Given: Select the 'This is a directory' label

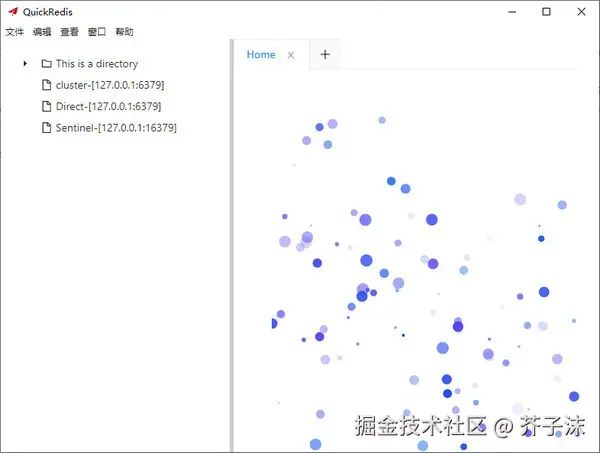Looking at the screenshot, I should tap(96, 64).
